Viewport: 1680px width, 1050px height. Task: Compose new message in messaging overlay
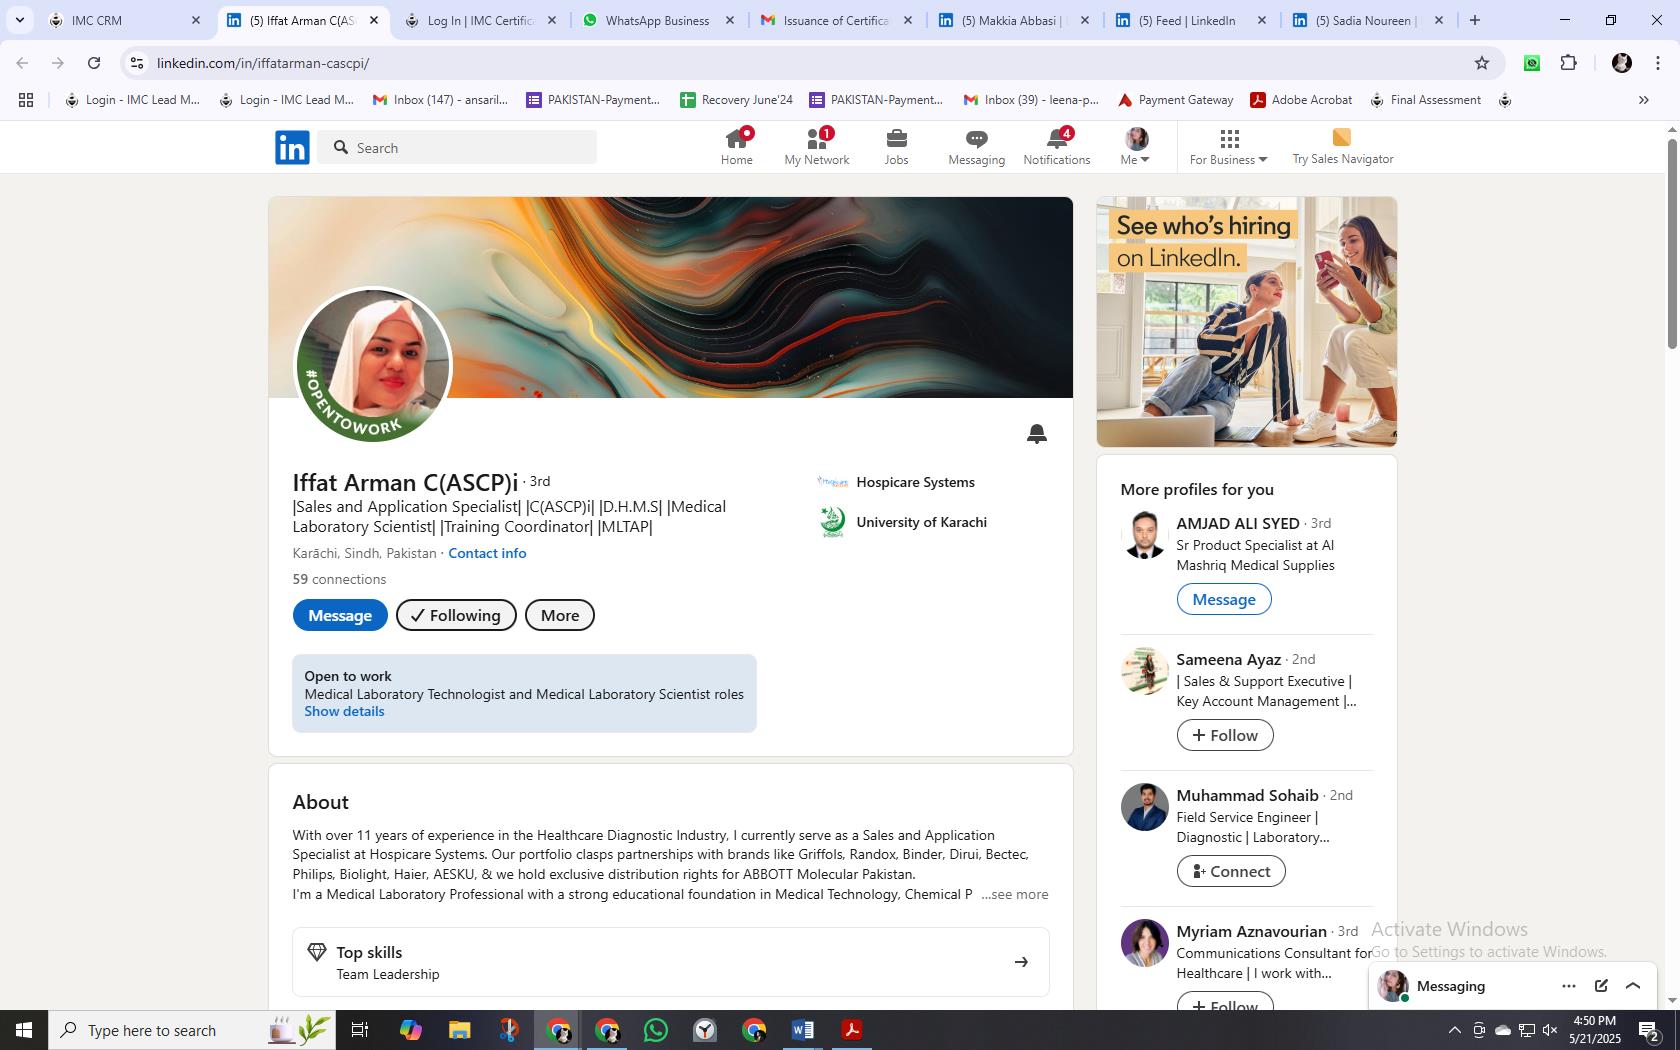[x=1601, y=986]
